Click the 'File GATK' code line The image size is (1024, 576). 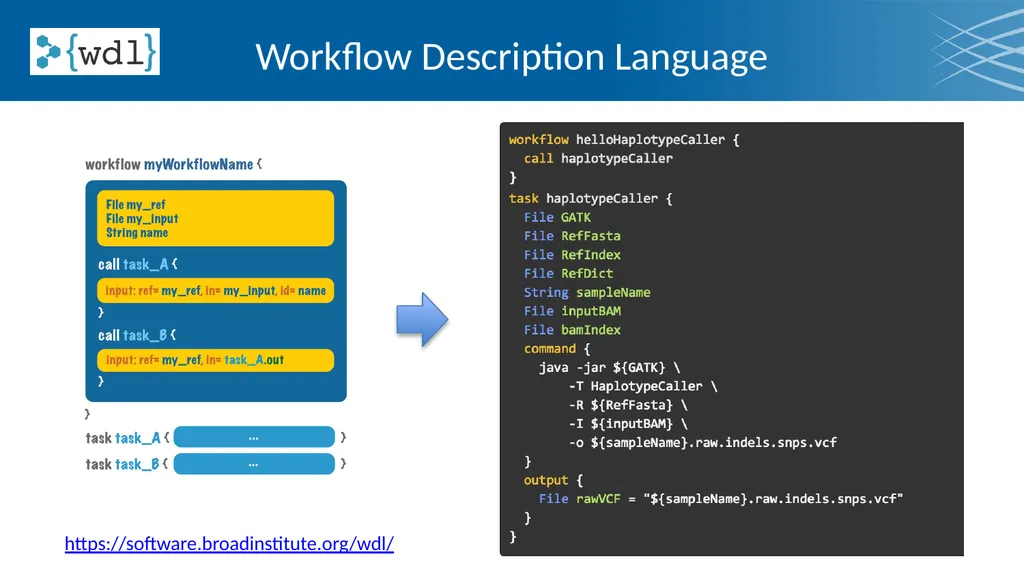pyautogui.click(x=557, y=217)
